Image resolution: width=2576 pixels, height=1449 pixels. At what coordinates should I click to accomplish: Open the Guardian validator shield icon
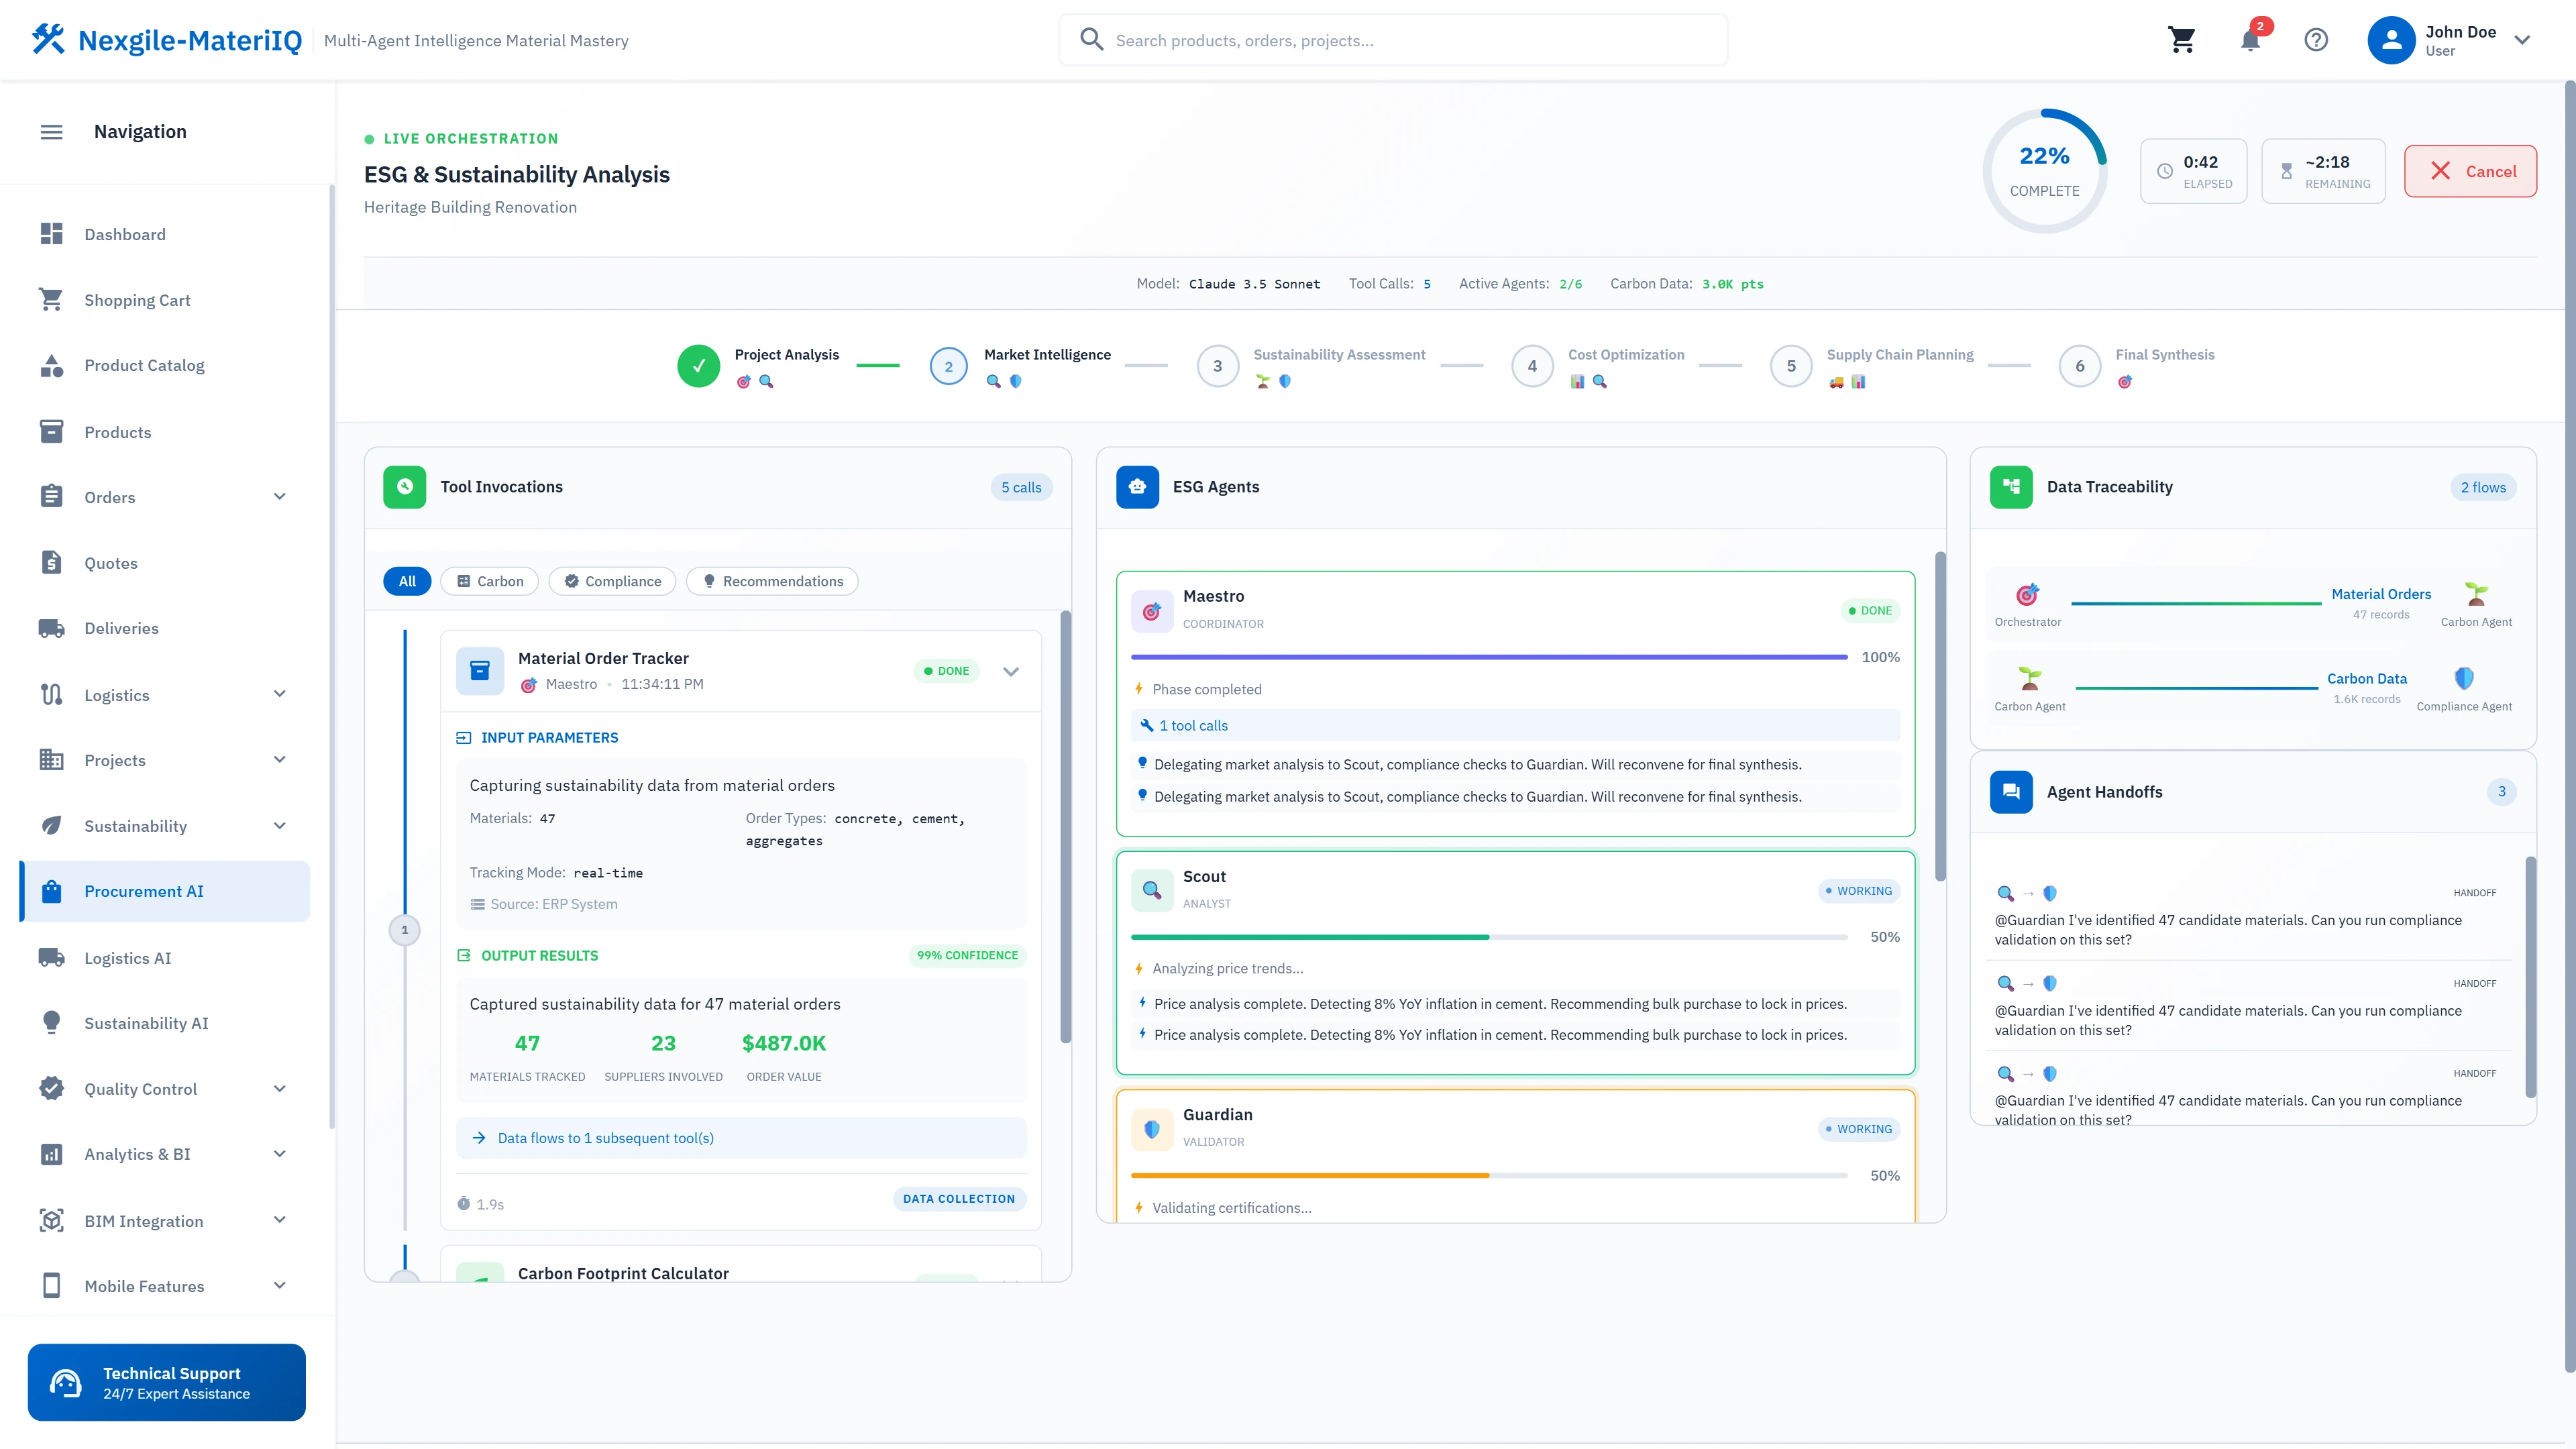pyautogui.click(x=1152, y=1129)
